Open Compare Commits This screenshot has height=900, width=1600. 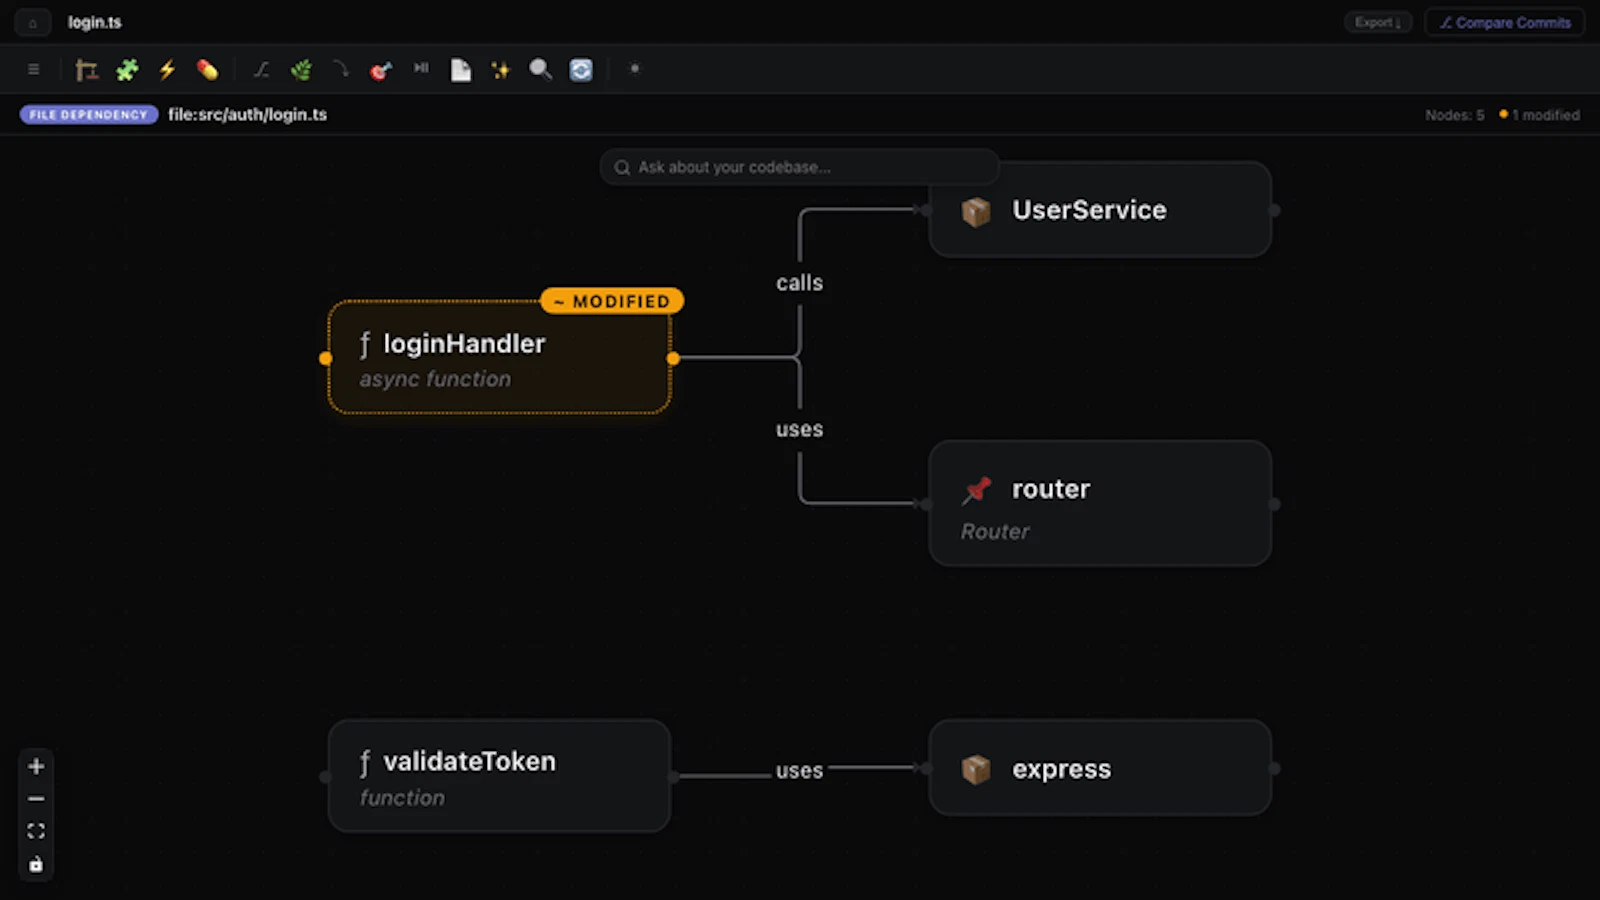(1504, 22)
